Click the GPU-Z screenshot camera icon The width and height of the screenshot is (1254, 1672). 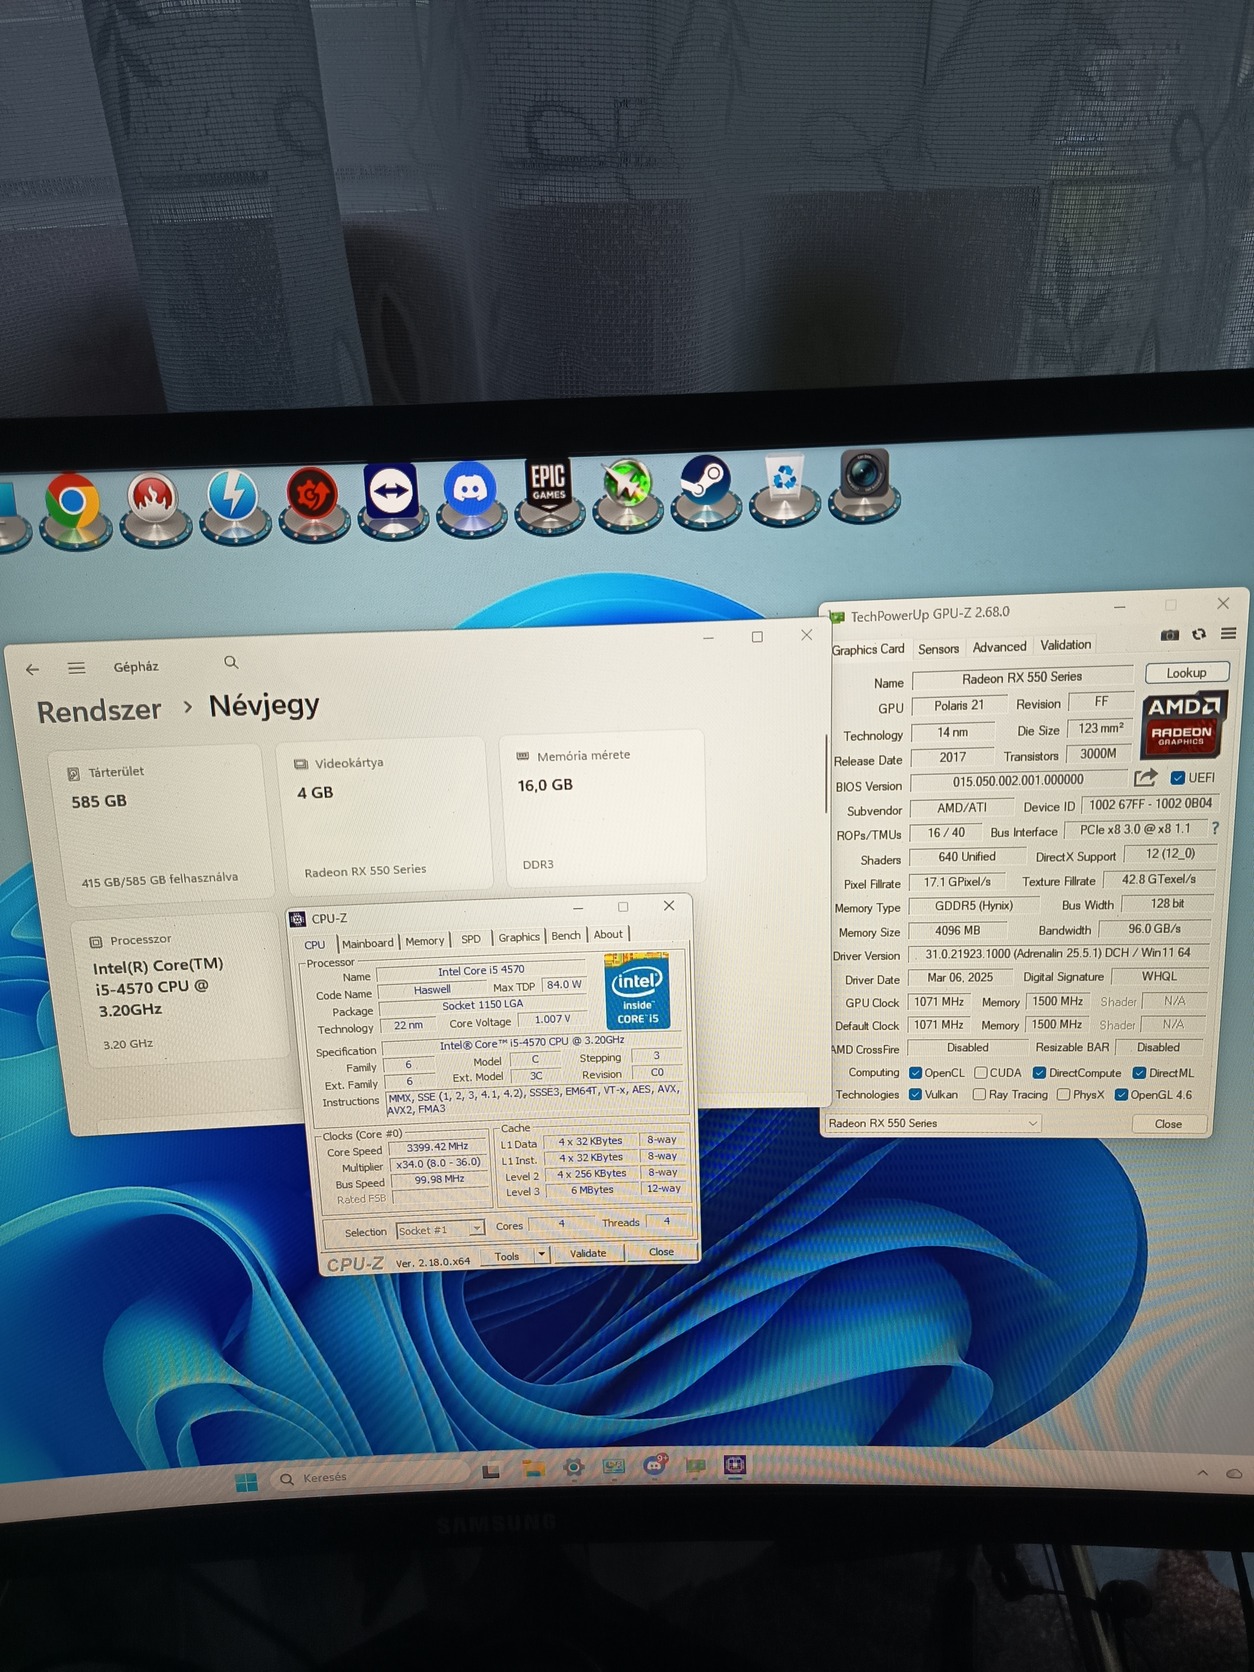click(x=1169, y=635)
